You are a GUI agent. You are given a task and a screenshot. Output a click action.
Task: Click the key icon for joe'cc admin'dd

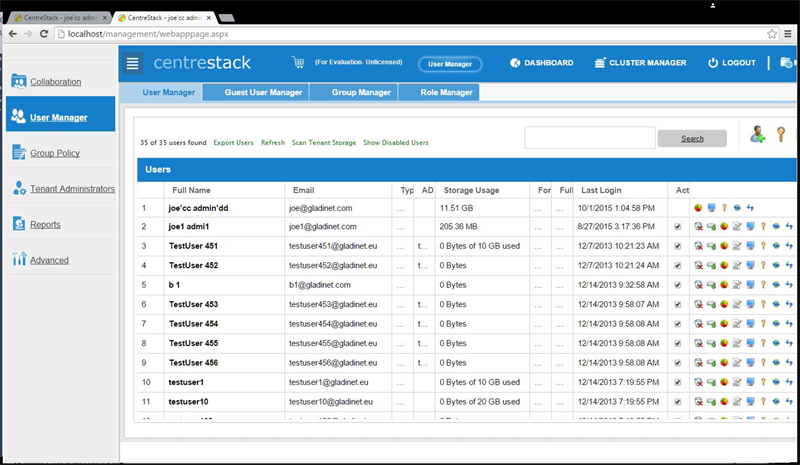[724, 208]
